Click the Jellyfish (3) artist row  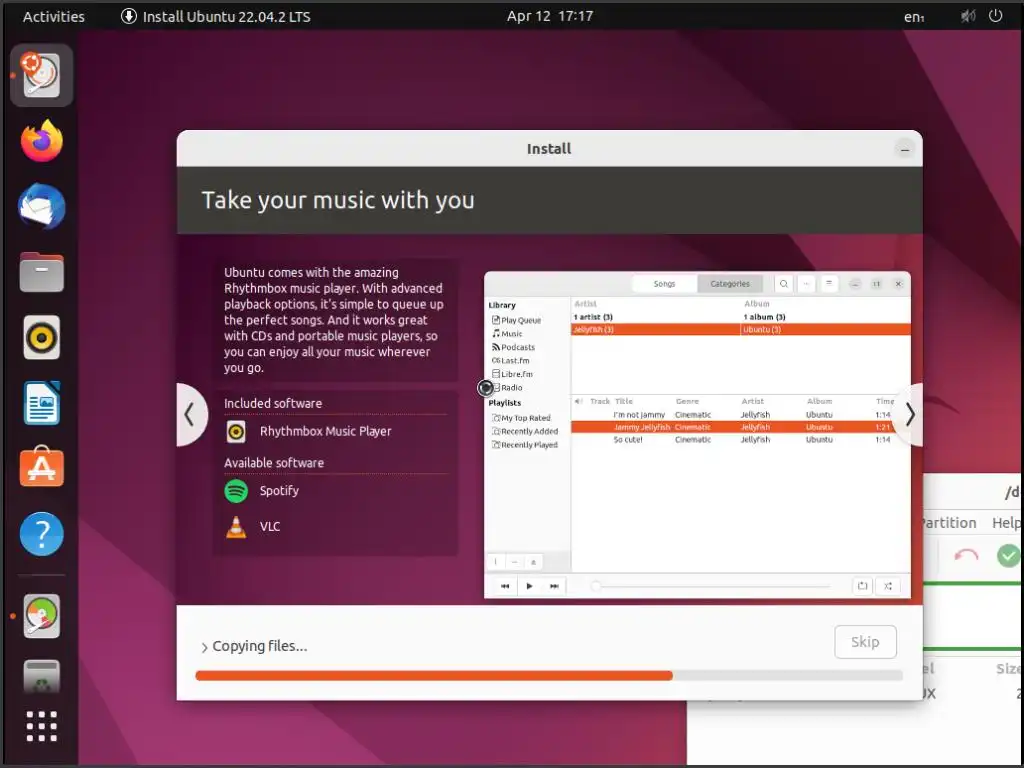(x=656, y=329)
